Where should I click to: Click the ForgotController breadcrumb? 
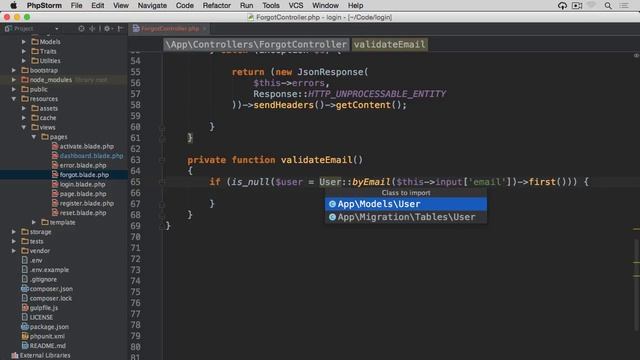[x=256, y=44]
